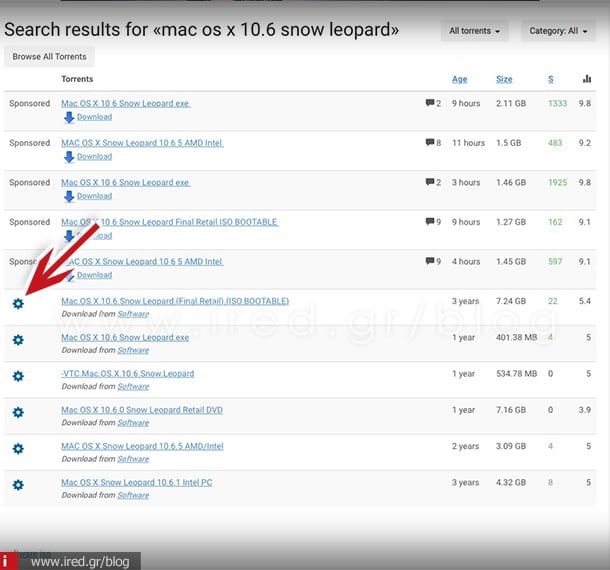This screenshot has height=570, width=610.
Task: Click Browse All Torrents button
Action: (x=49, y=56)
